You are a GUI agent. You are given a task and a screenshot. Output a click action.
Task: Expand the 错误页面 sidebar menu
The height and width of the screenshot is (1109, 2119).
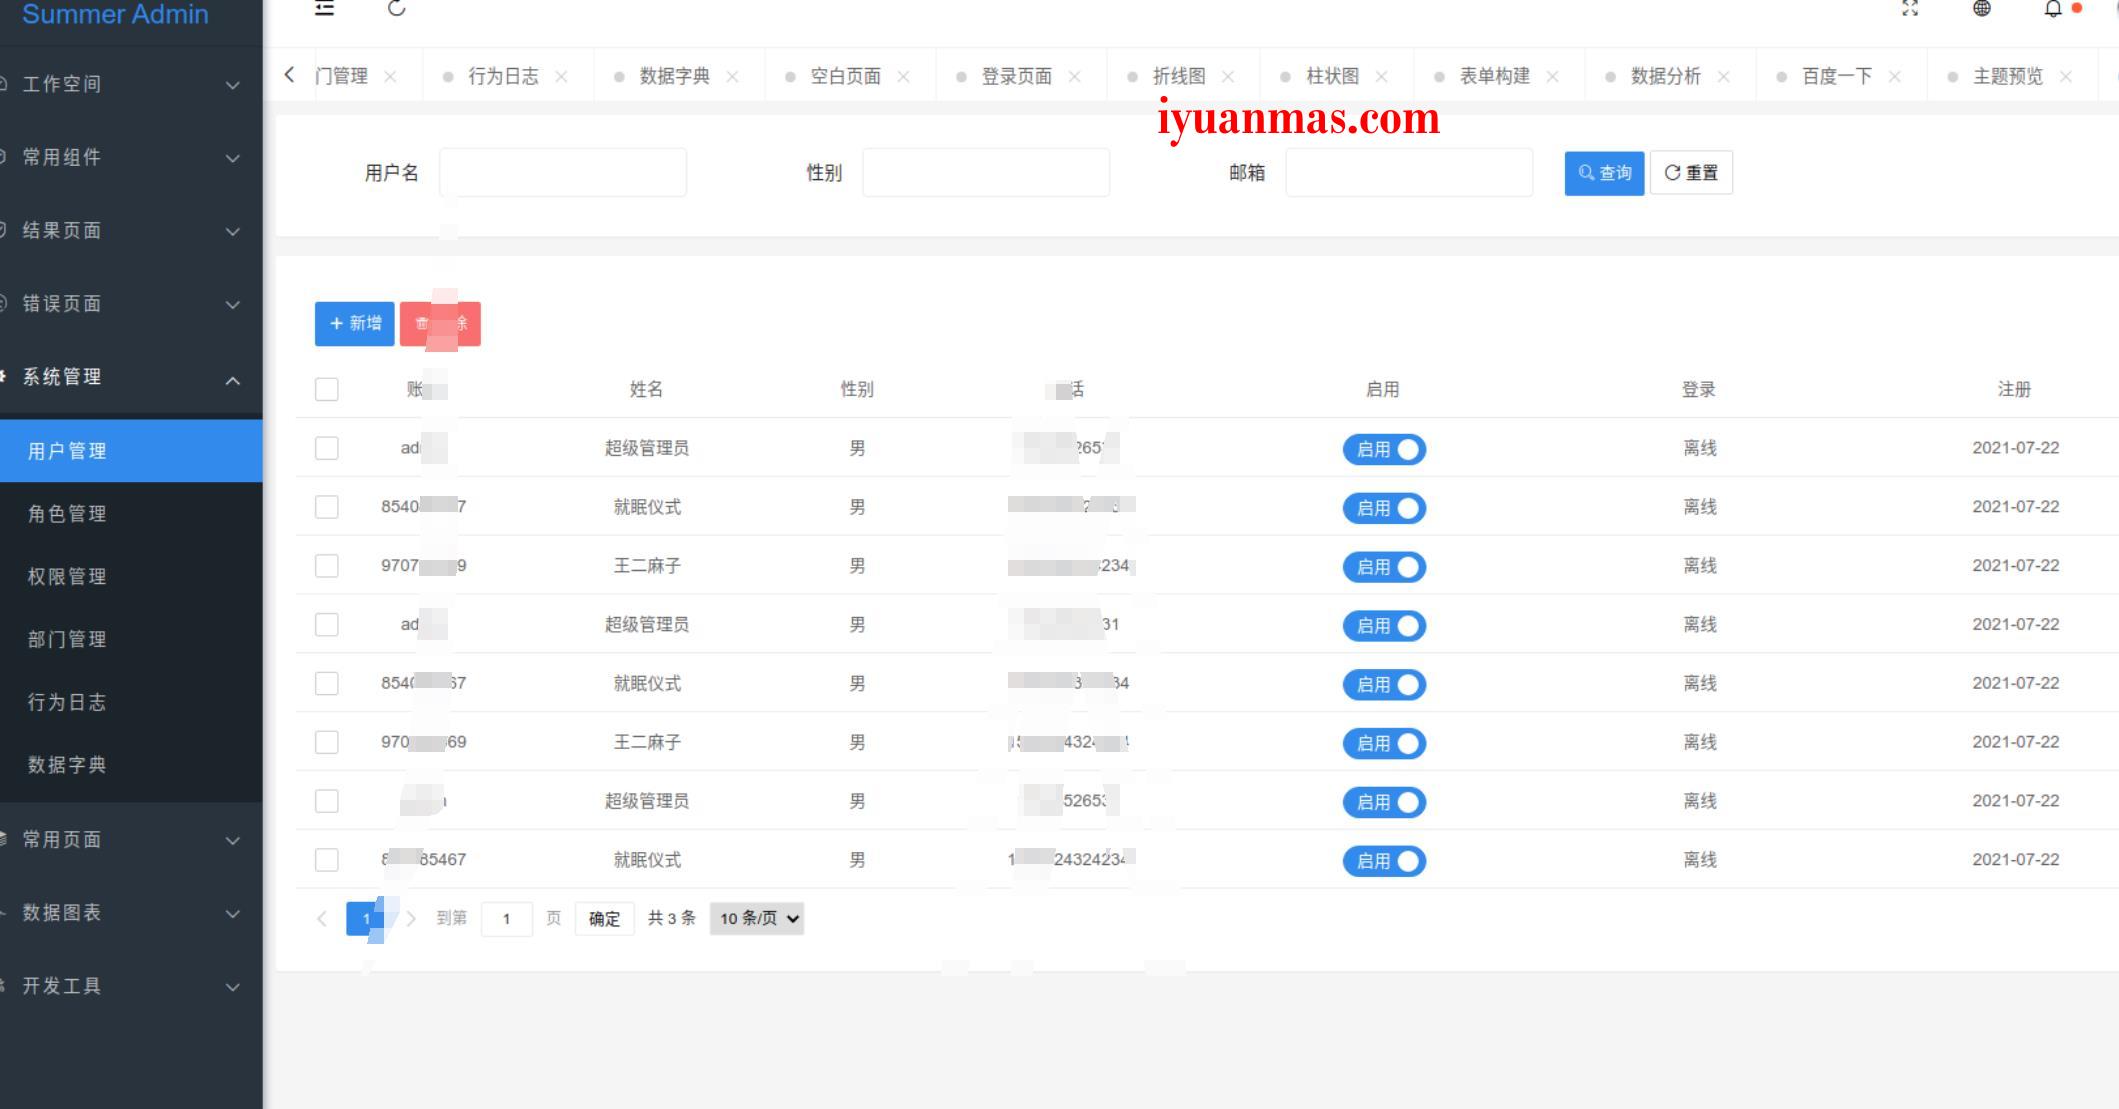coord(131,303)
